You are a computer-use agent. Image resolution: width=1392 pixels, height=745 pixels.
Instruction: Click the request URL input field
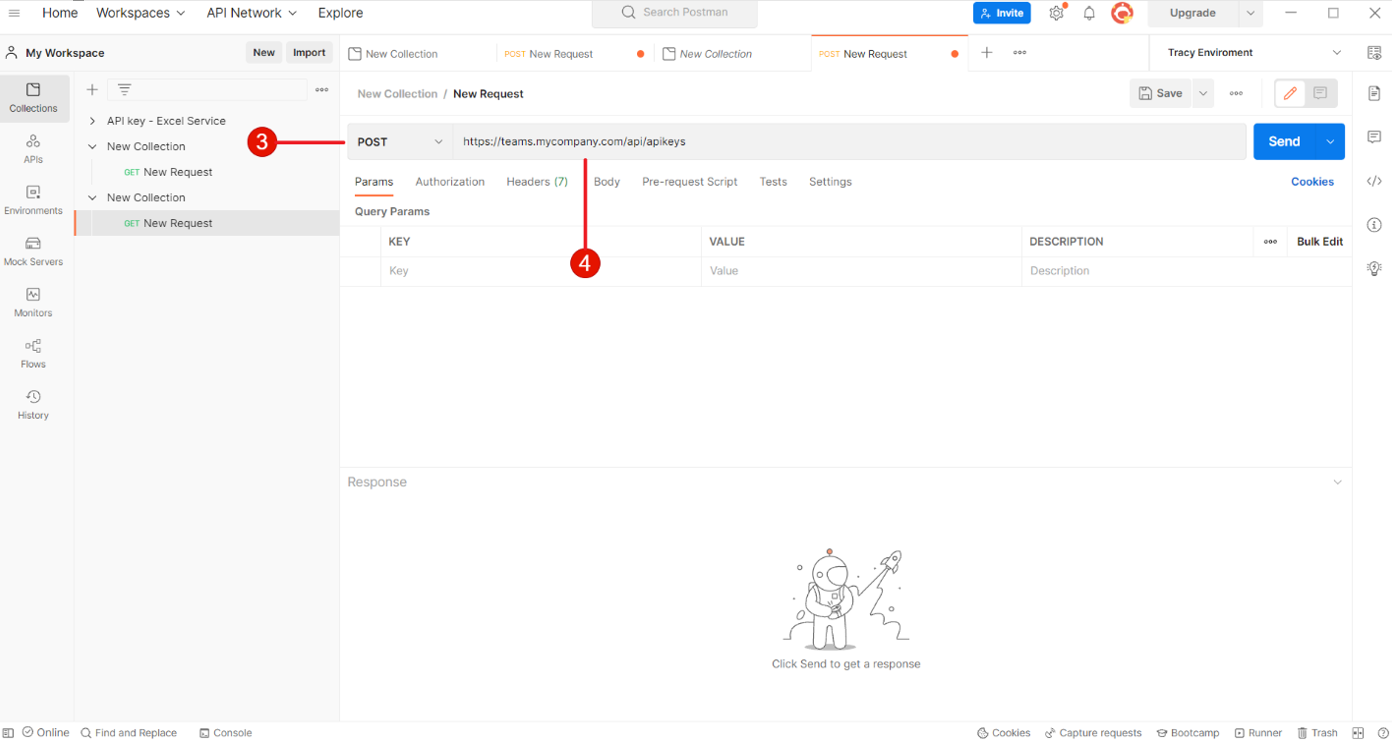tap(848, 142)
